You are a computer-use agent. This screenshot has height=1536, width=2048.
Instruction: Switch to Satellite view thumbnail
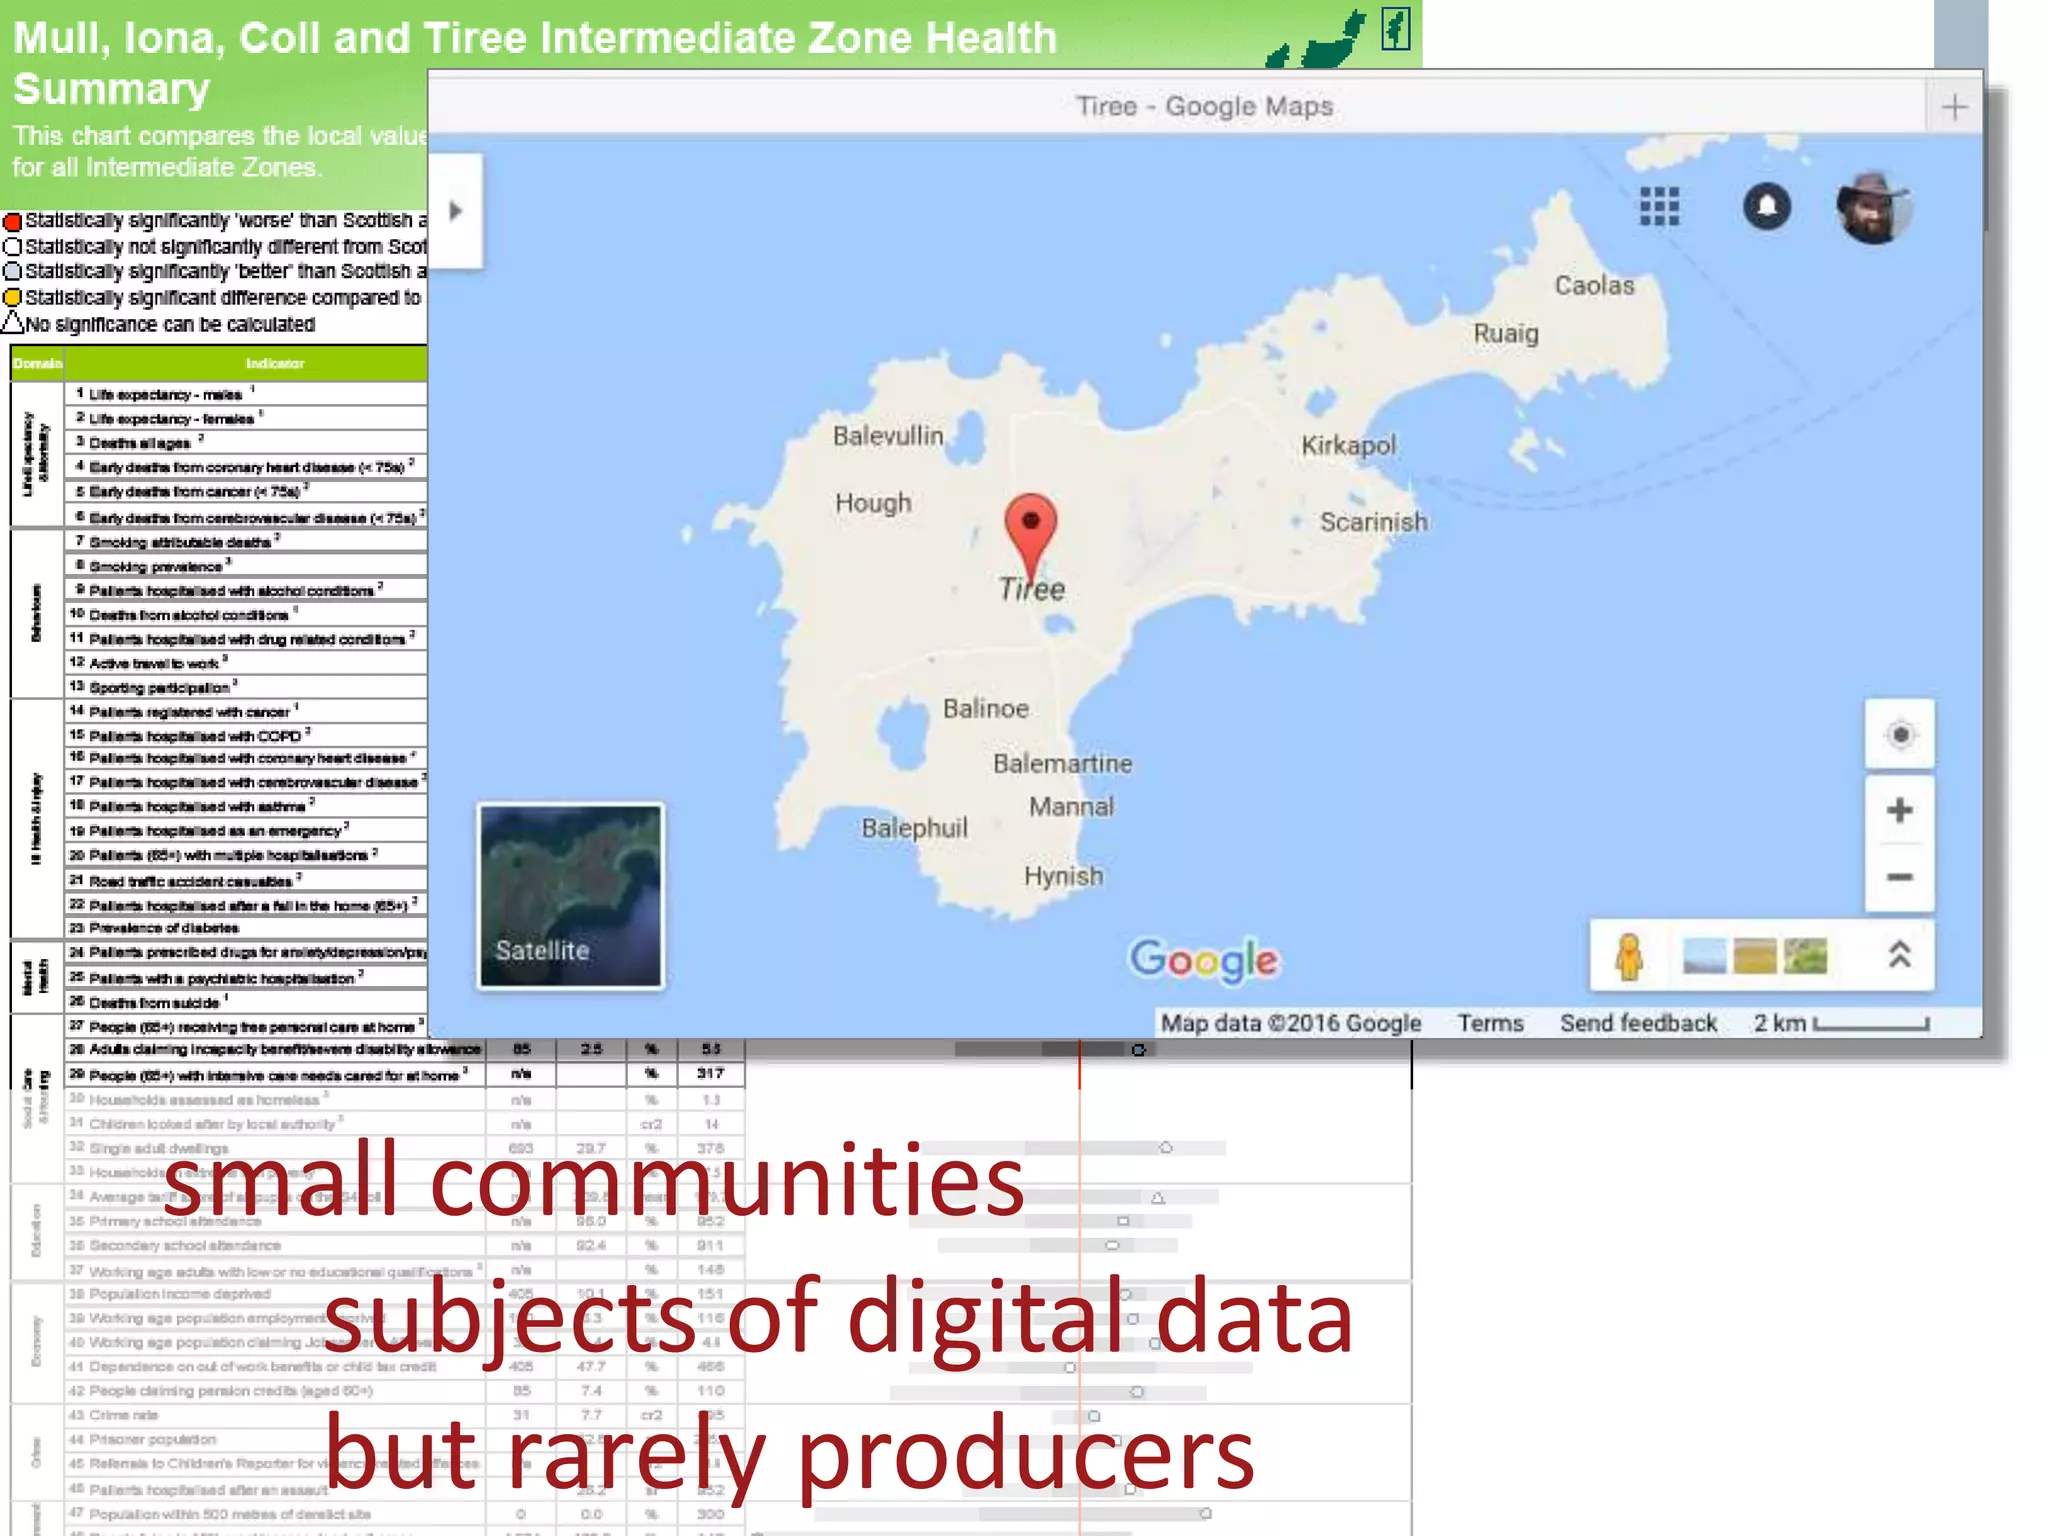(570, 896)
